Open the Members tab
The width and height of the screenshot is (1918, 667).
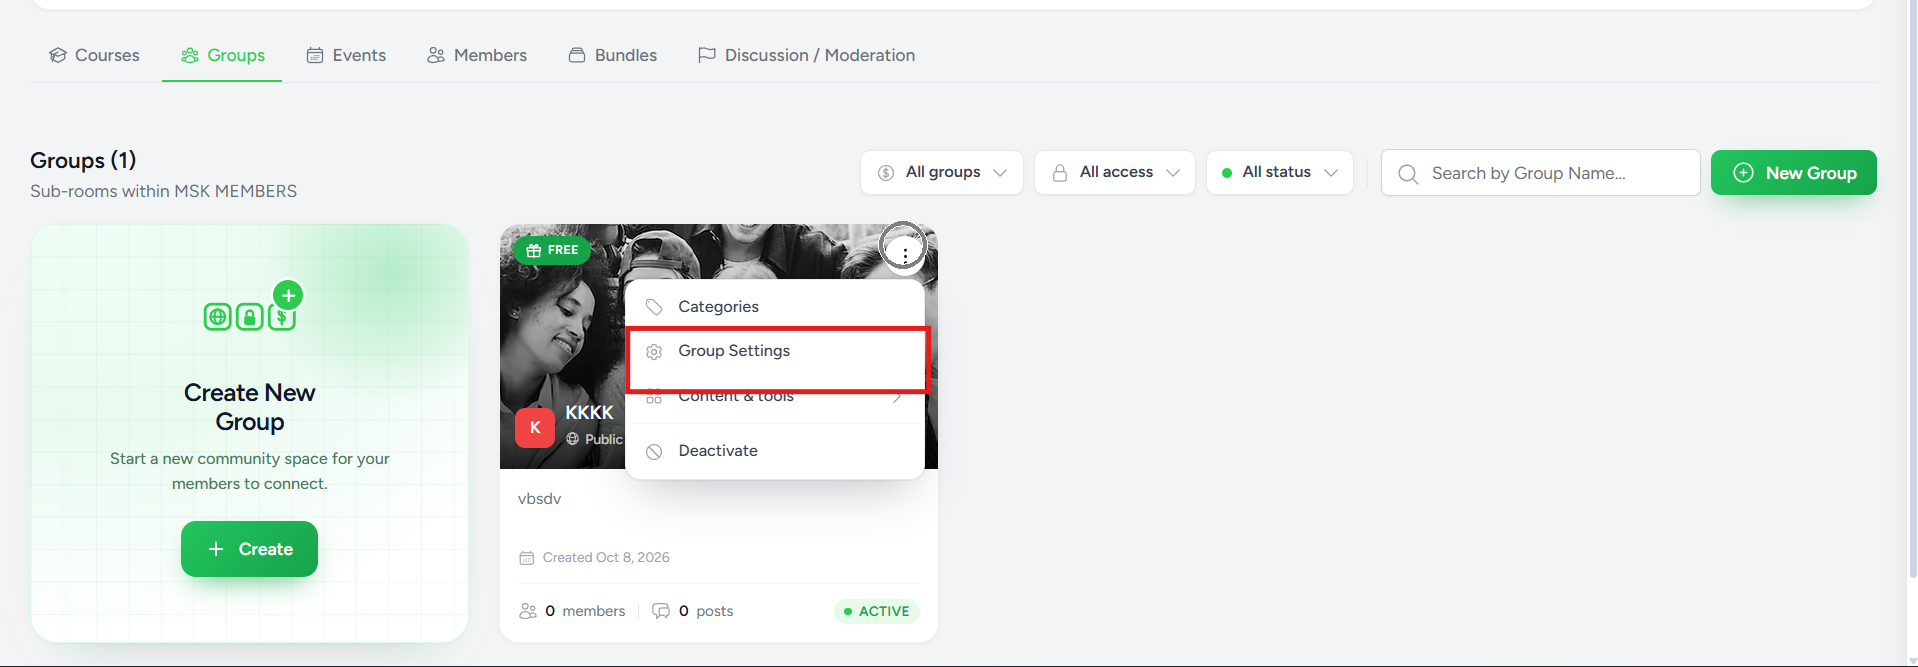[x=477, y=55]
